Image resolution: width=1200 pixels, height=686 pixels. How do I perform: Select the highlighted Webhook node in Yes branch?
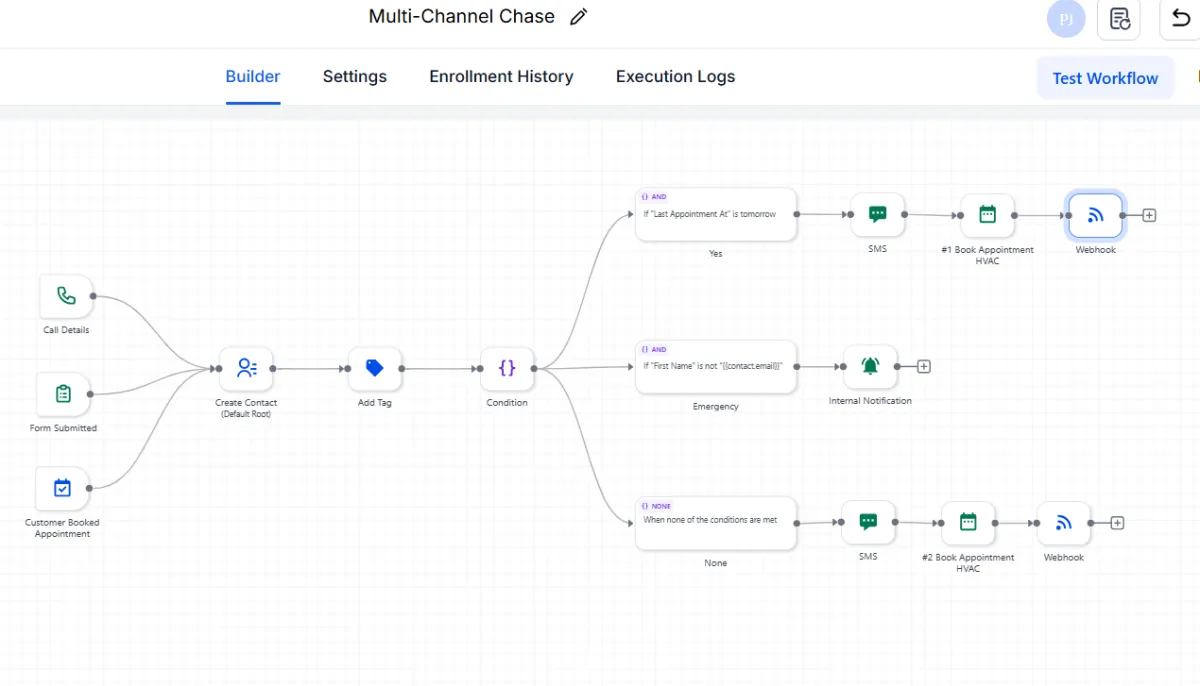1096,215
